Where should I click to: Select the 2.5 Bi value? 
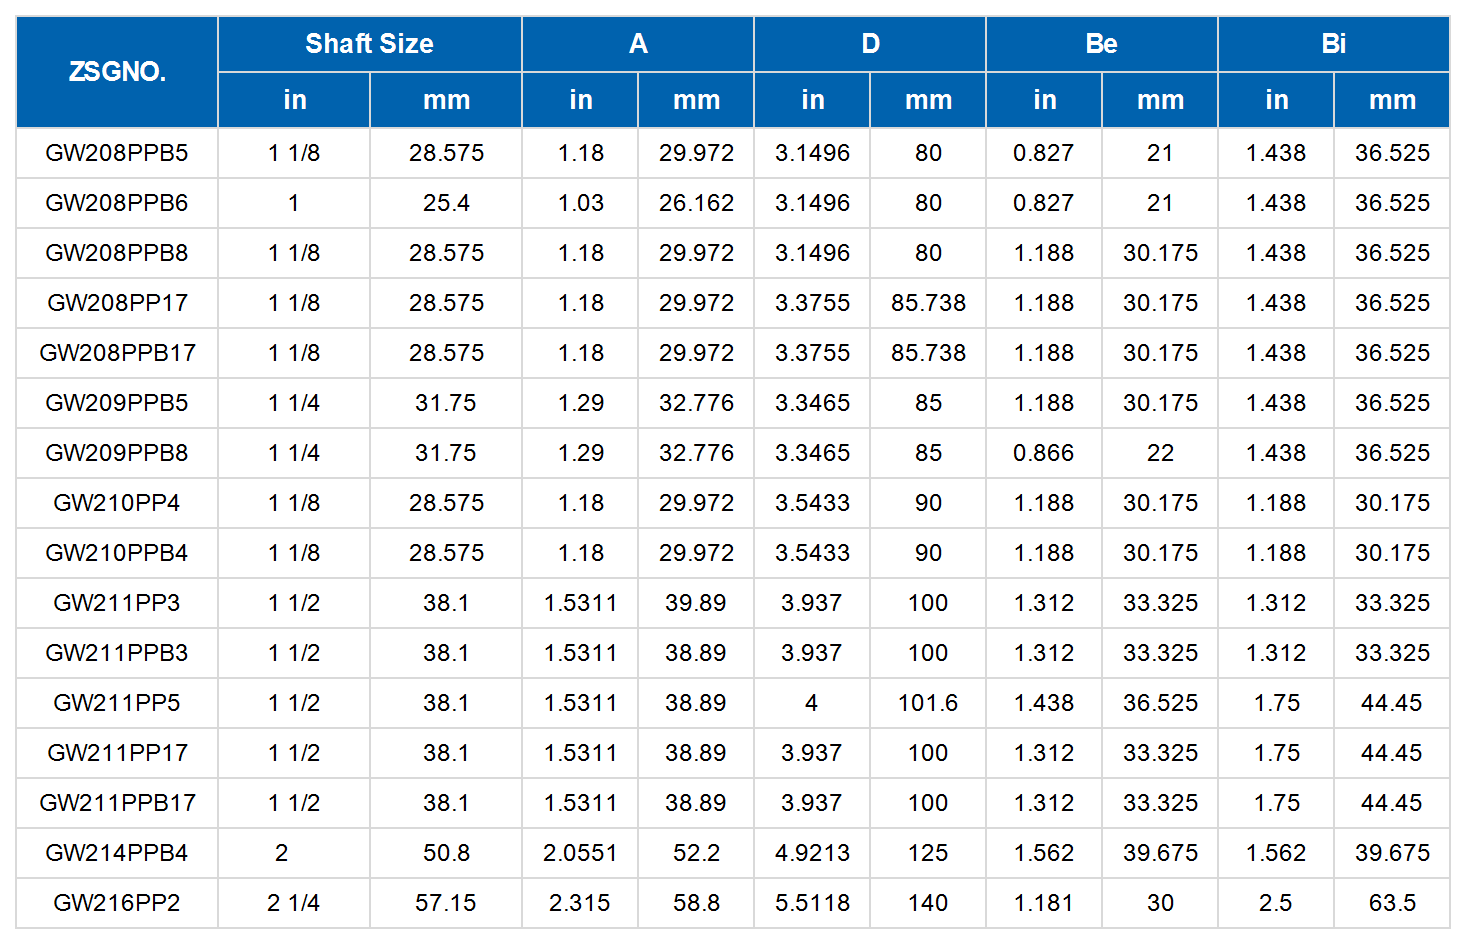(x=1276, y=903)
